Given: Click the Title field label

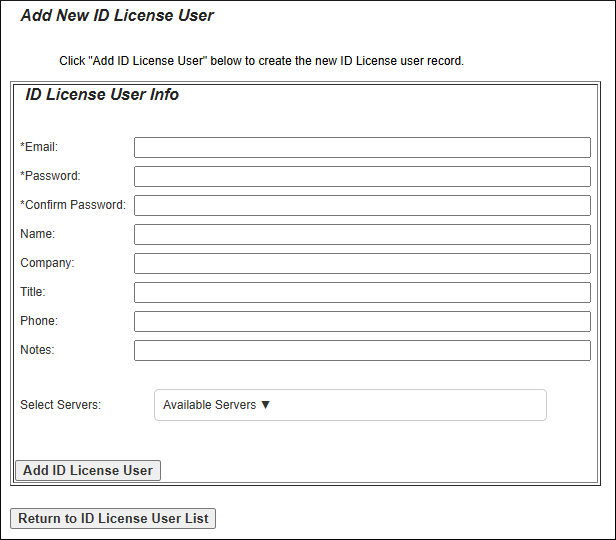Looking at the screenshot, I should pos(33,292).
